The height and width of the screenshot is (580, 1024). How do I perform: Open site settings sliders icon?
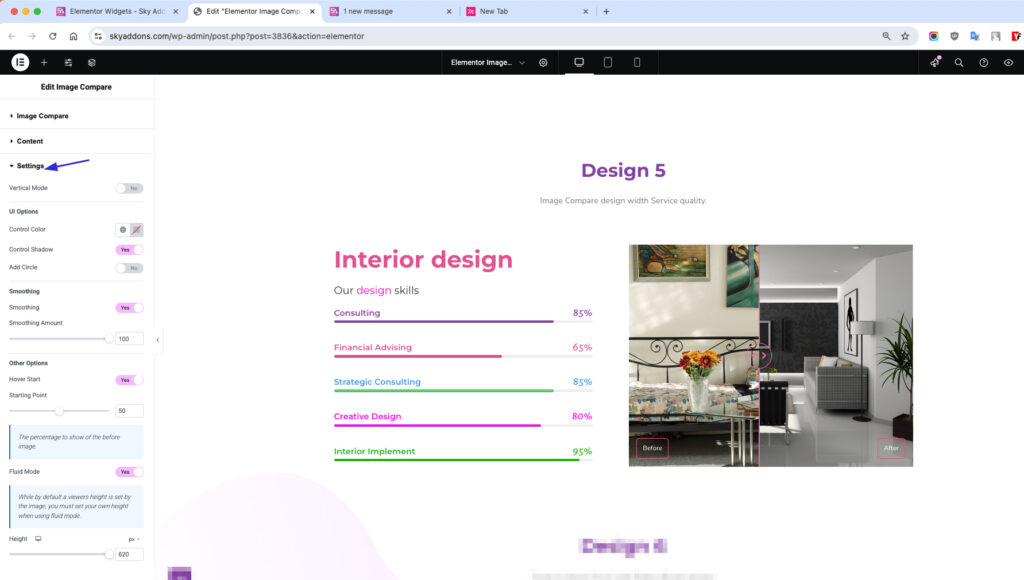click(68, 63)
